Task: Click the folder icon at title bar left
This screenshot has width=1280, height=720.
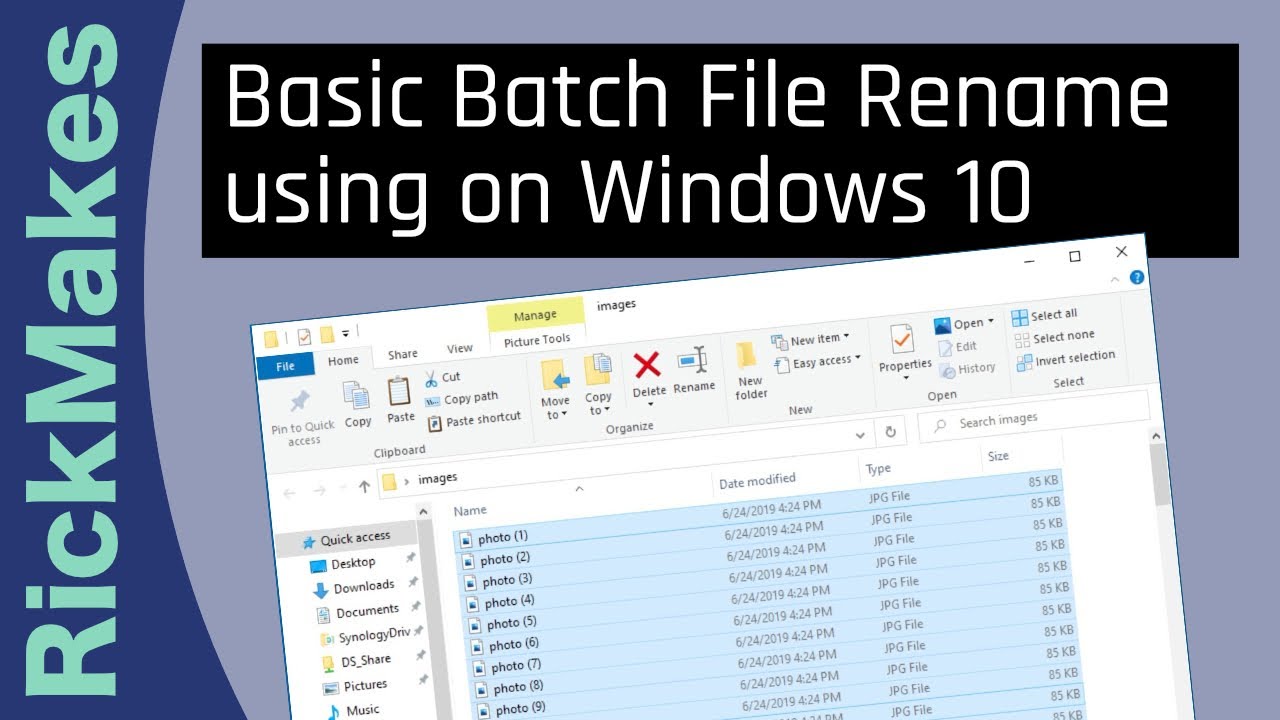Action: pos(271,338)
